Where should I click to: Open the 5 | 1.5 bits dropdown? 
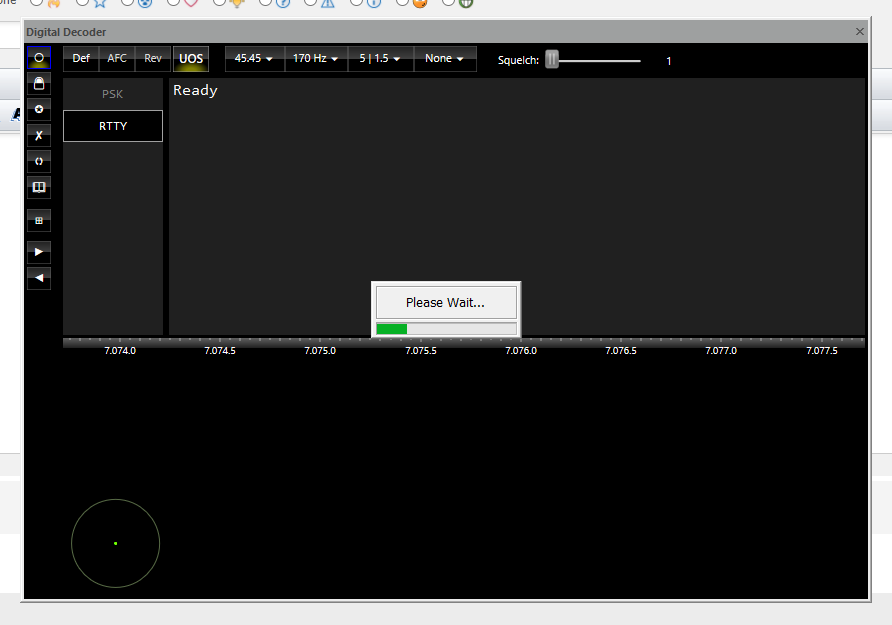pyautogui.click(x=380, y=59)
